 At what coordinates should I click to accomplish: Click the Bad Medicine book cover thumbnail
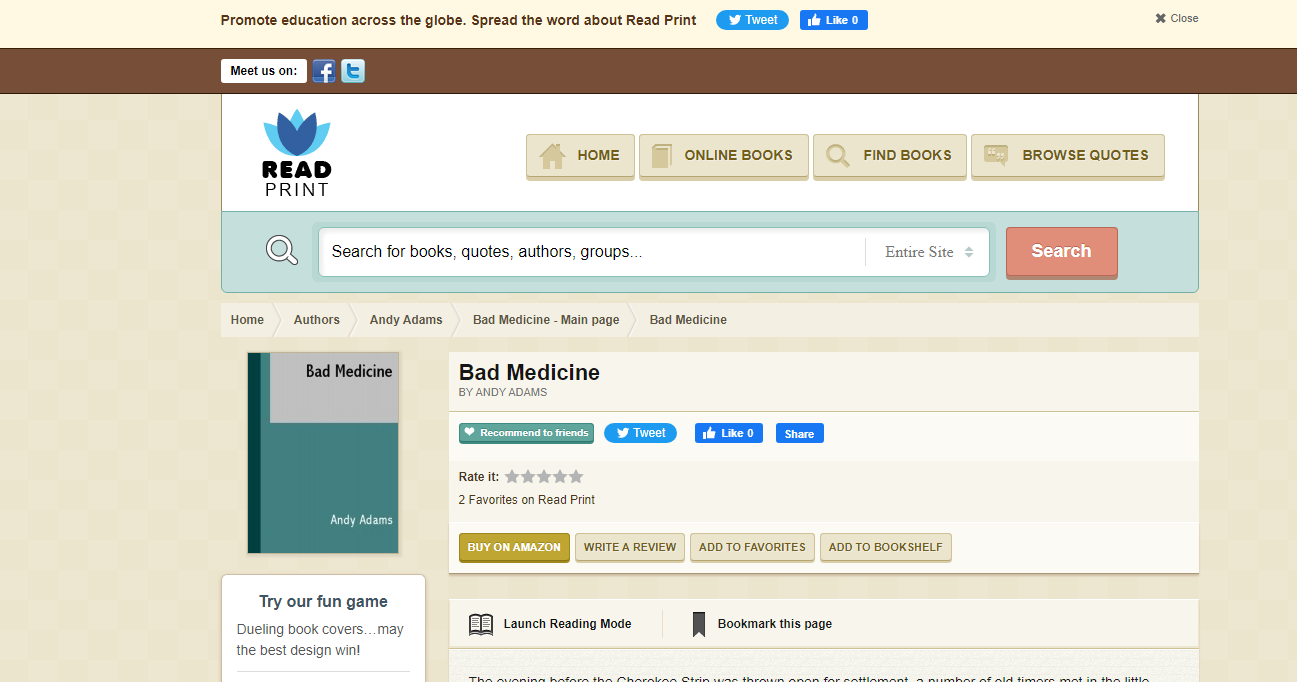(x=323, y=453)
